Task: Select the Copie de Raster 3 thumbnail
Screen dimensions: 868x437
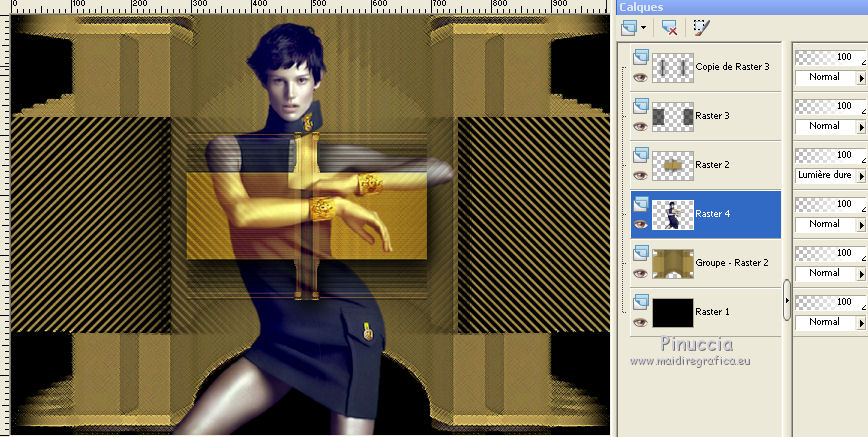Action: click(x=673, y=68)
